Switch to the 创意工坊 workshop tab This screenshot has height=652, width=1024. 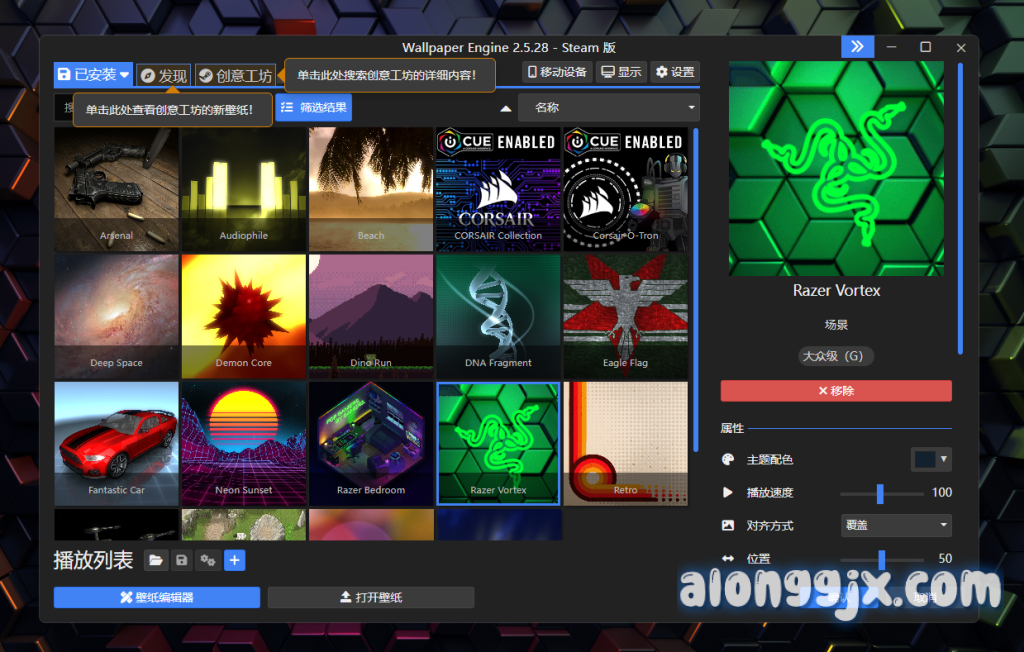click(x=235, y=75)
